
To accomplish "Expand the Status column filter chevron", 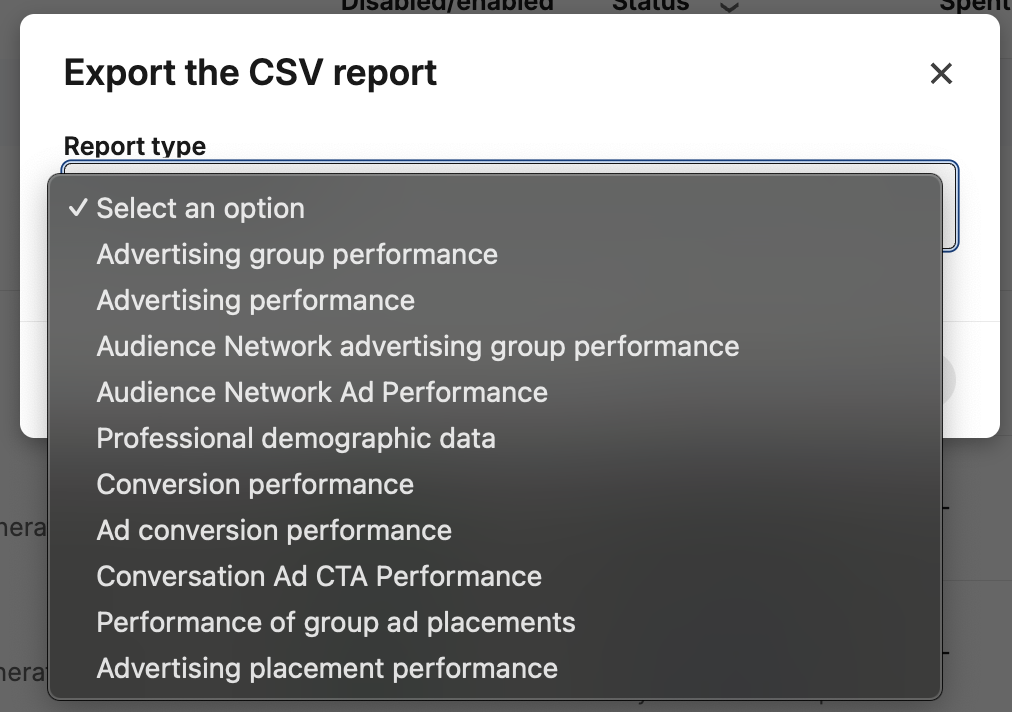I will [x=729, y=8].
